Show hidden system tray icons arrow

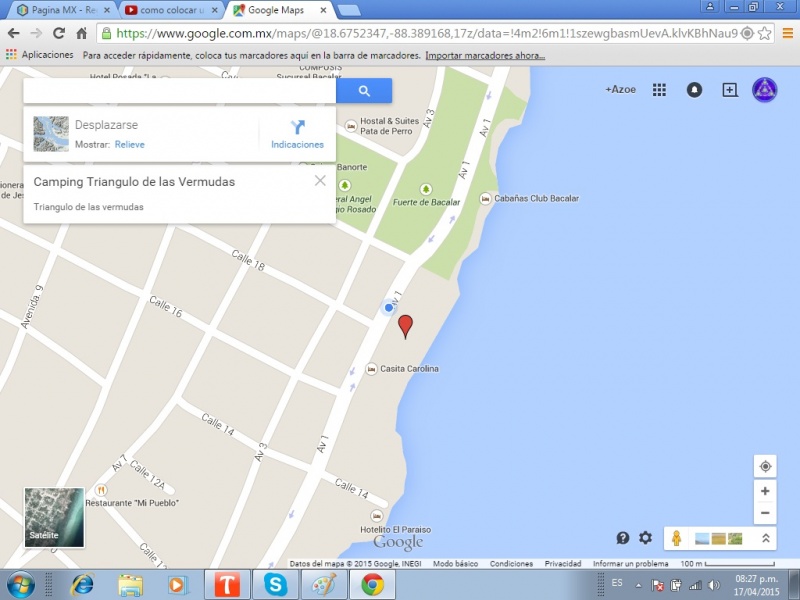(638, 584)
